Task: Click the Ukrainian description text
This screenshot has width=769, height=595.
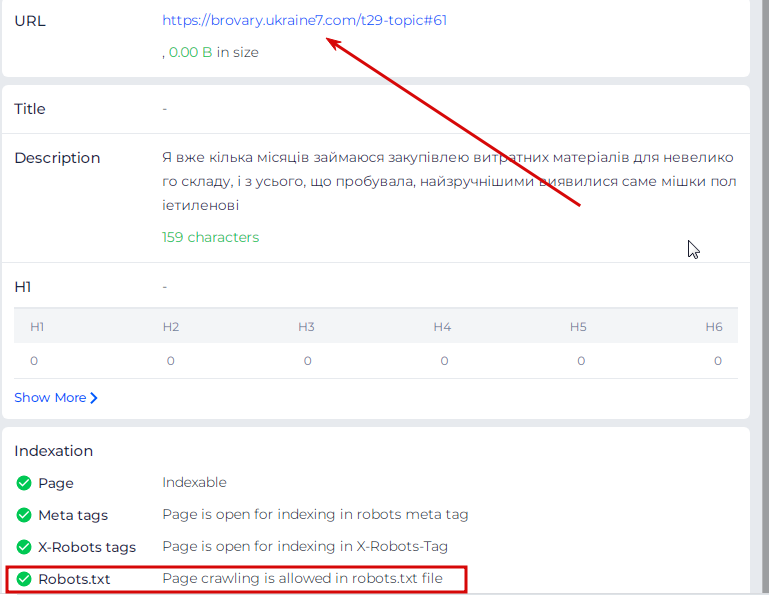Action: pos(449,181)
